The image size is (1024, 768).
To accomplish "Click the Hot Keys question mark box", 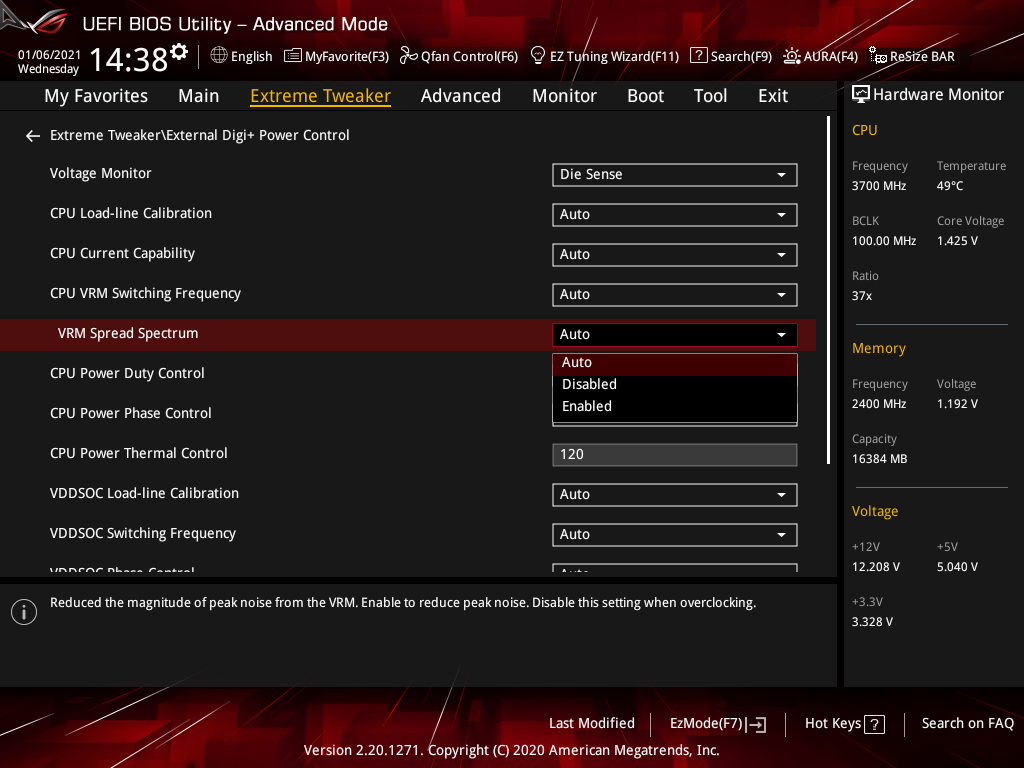I will click(x=874, y=724).
